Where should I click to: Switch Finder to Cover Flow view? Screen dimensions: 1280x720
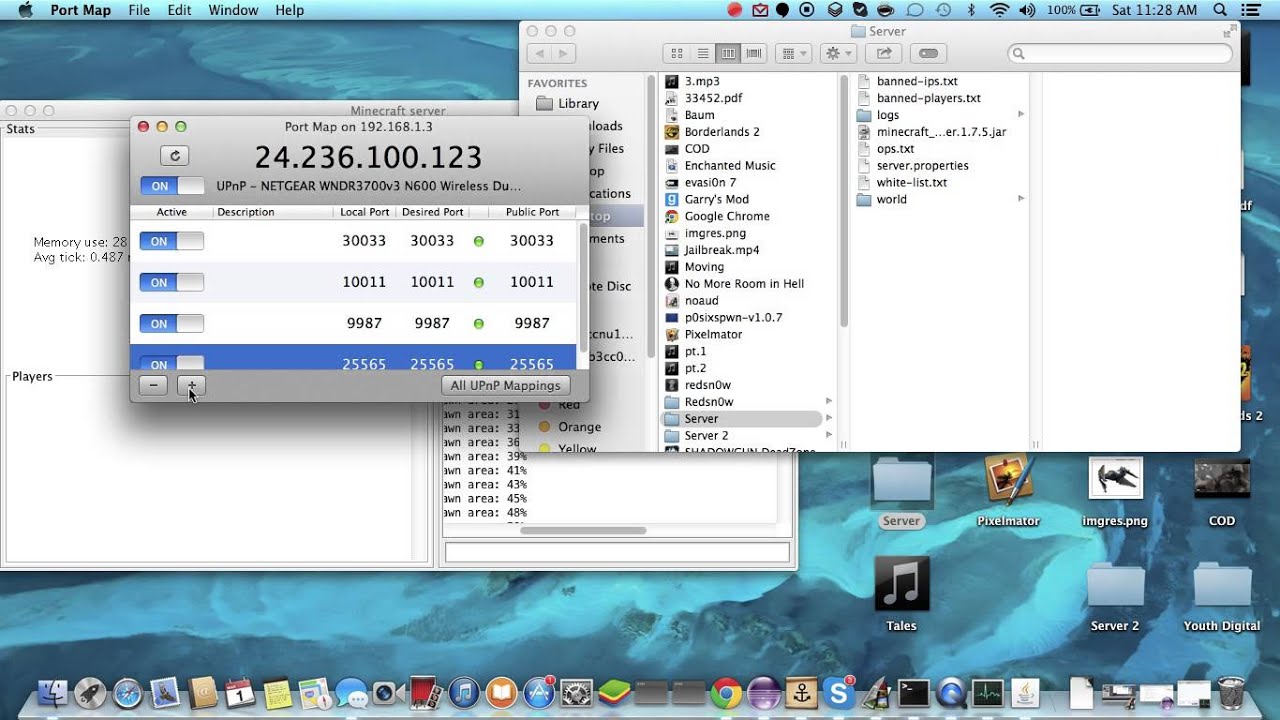click(x=754, y=53)
